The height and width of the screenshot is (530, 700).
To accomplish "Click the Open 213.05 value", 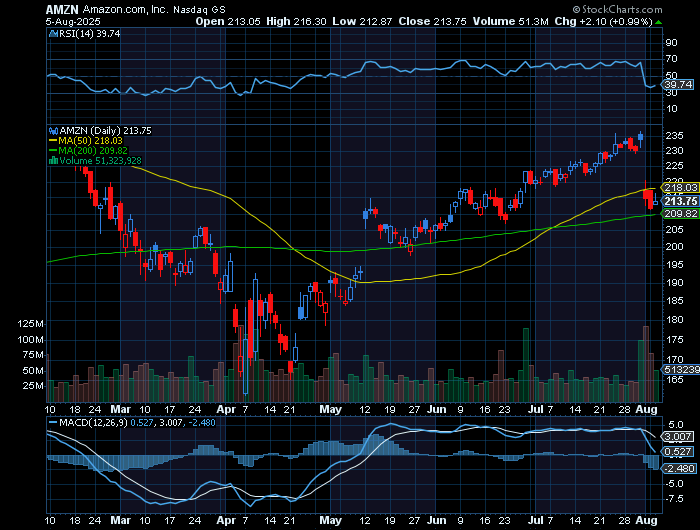I will (228, 21).
